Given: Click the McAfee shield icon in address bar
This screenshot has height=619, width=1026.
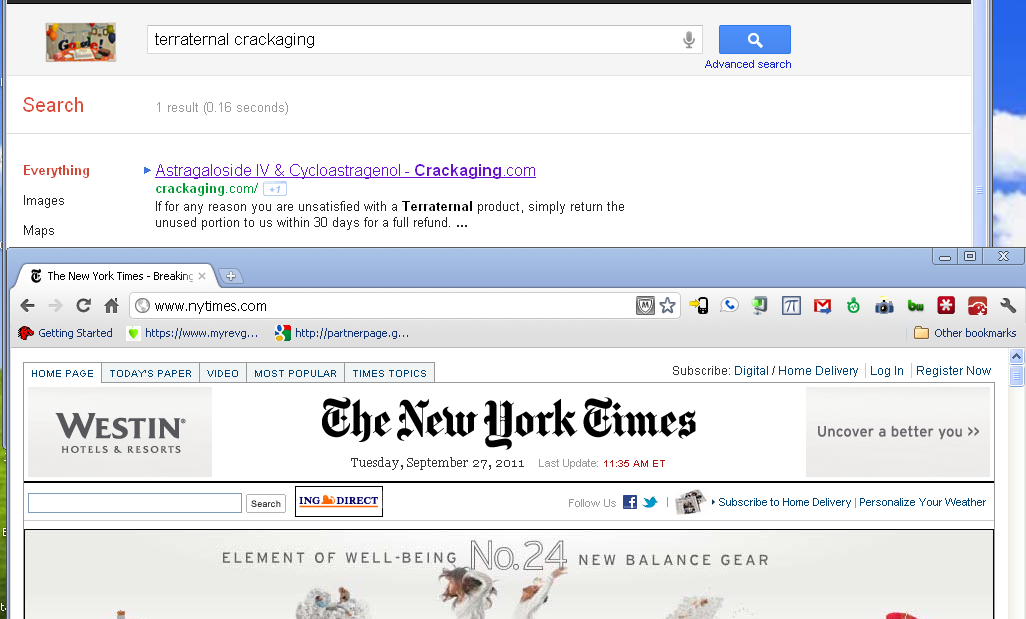Looking at the screenshot, I should pyautogui.click(x=645, y=306).
